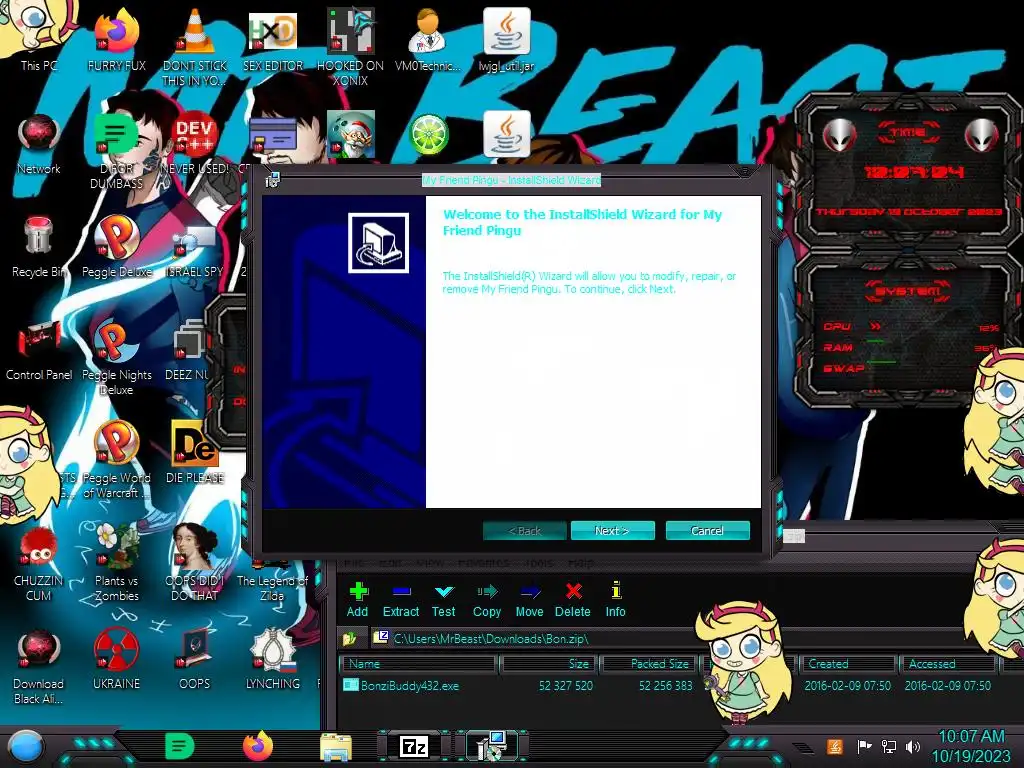Click the size value 52 327 520

[x=566, y=686]
